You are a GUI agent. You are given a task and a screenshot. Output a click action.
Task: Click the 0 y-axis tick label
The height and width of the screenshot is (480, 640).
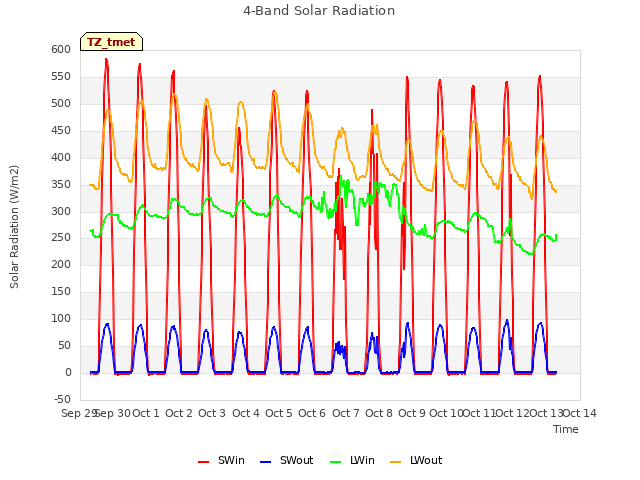[68, 372]
